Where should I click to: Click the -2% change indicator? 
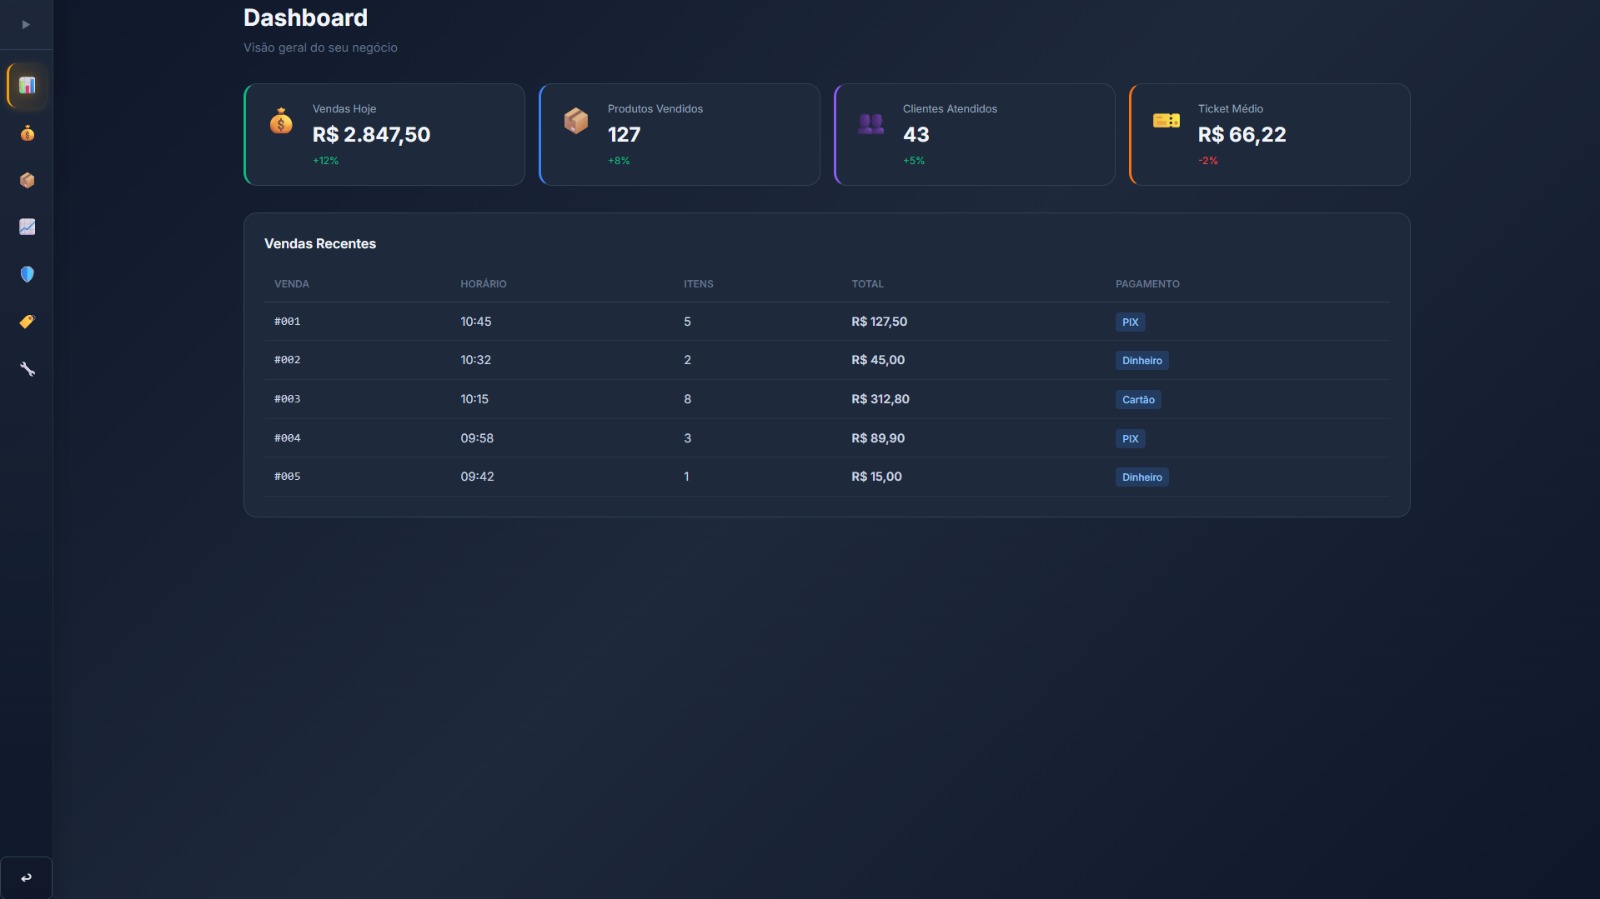1208,161
